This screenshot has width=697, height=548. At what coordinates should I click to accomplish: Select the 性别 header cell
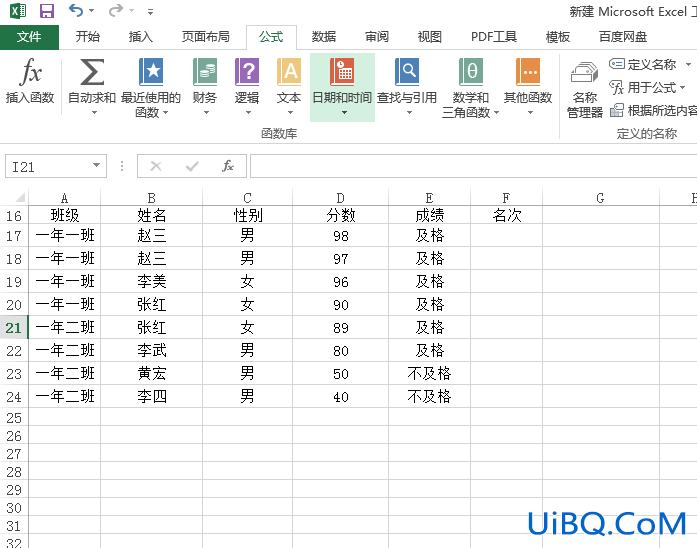(248, 216)
